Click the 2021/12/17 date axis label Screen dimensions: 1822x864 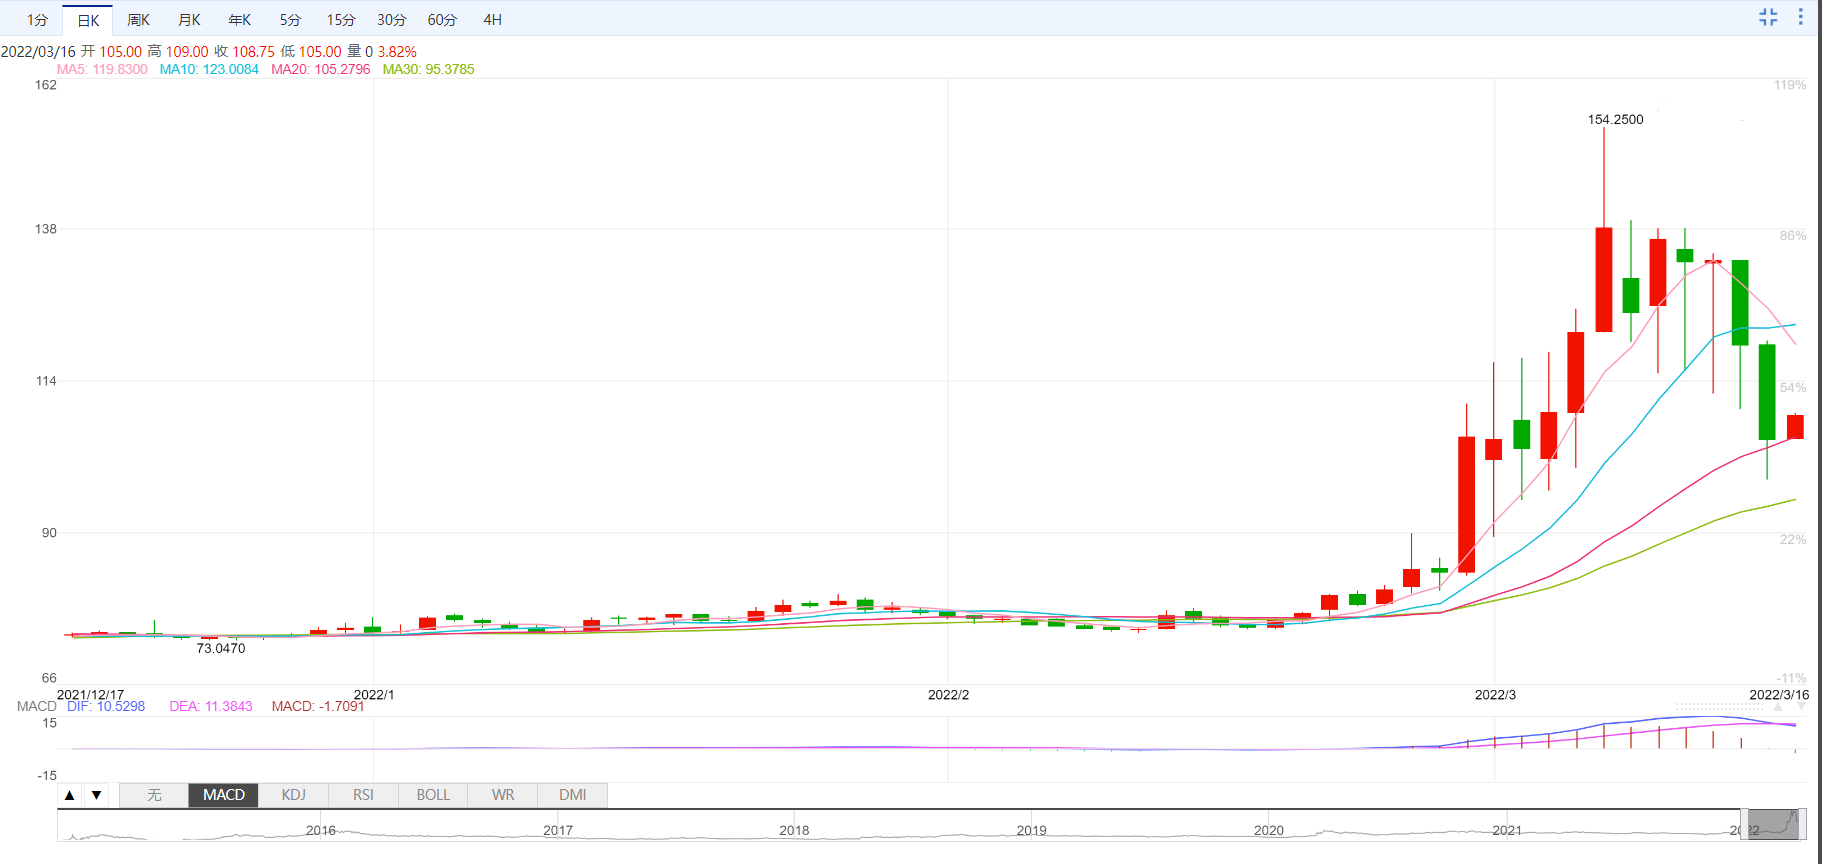[91, 694]
